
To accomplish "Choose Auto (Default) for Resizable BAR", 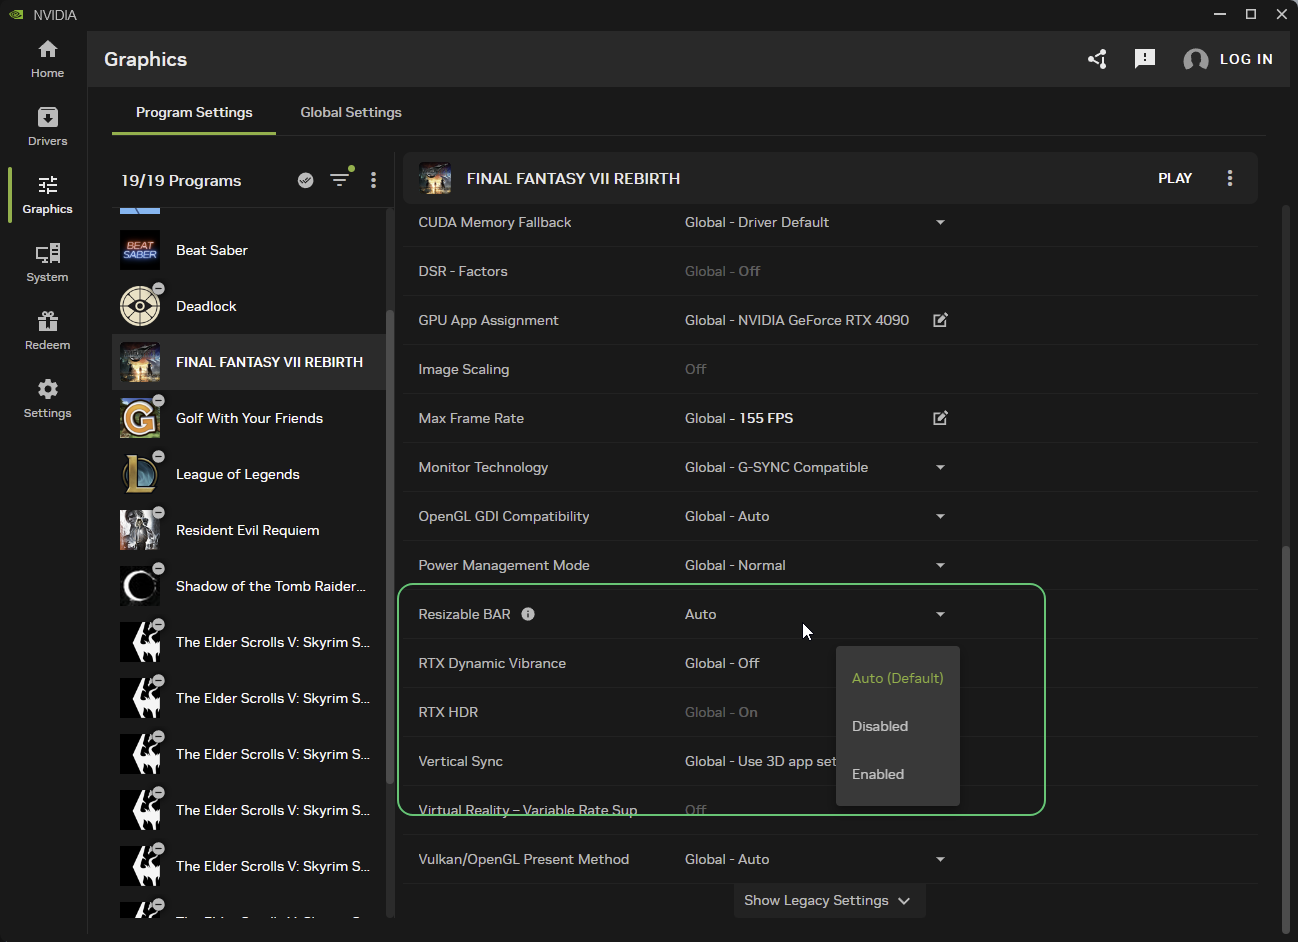I will 898,678.
